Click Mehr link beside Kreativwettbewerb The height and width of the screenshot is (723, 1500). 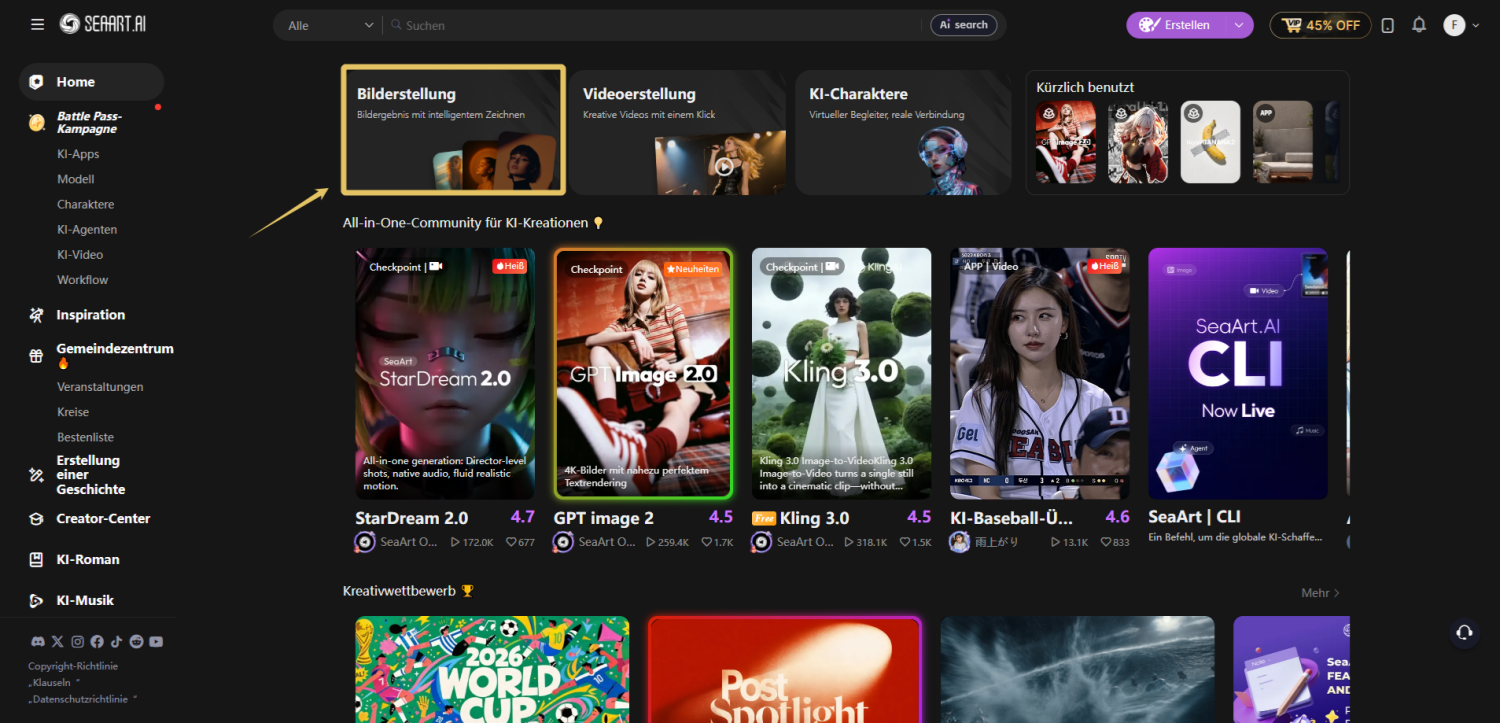click(1320, 593)
